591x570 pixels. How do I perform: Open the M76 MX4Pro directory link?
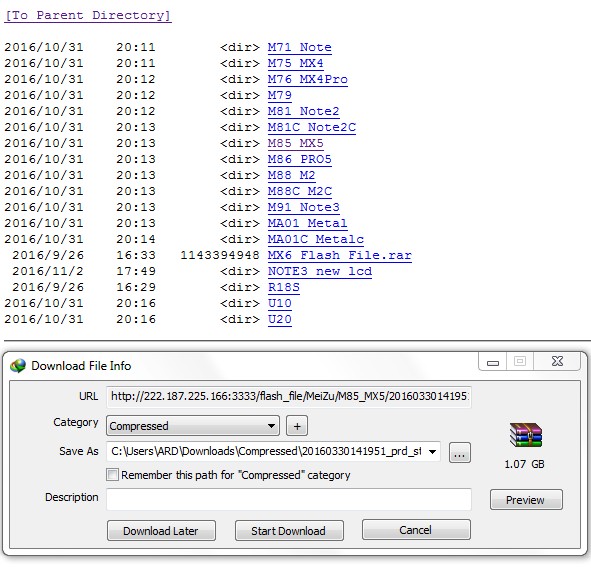[308, 79]
